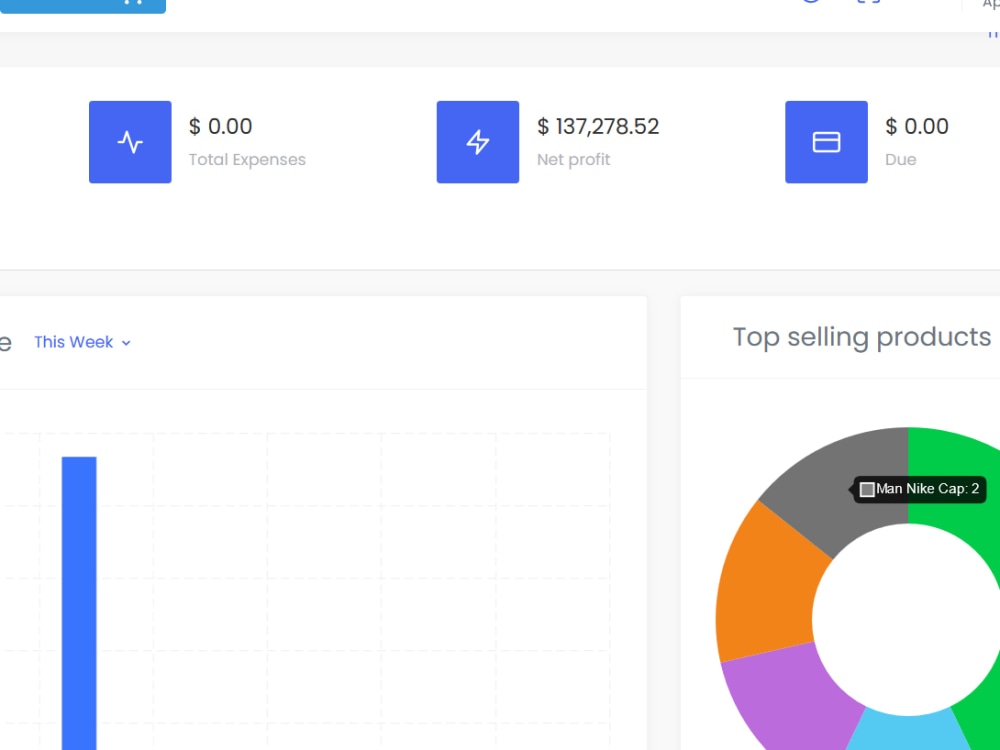Click the fullscreen brackets icon in the header
Screen dimensions: 1000x750
(869, 2)
